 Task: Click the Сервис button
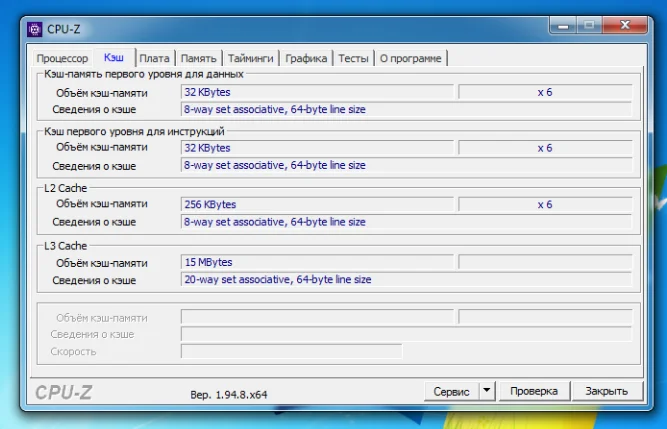point(451,391)
